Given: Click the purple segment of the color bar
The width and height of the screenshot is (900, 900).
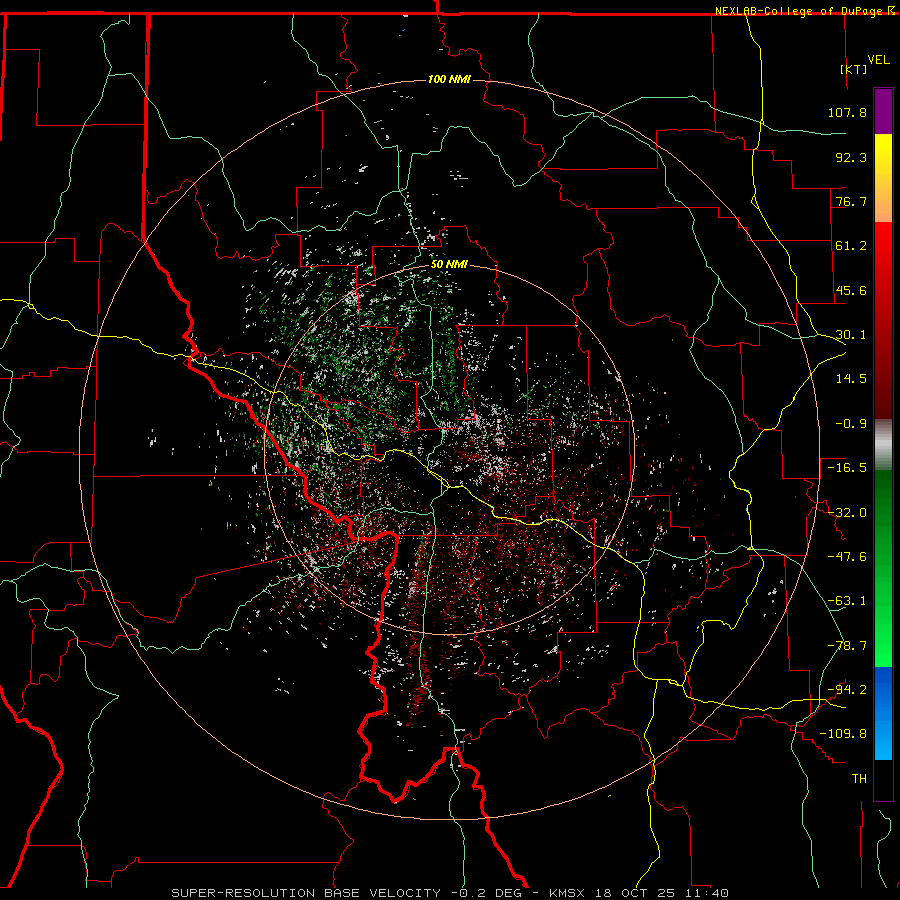Looking at the screenshot, I should point(883,111).
